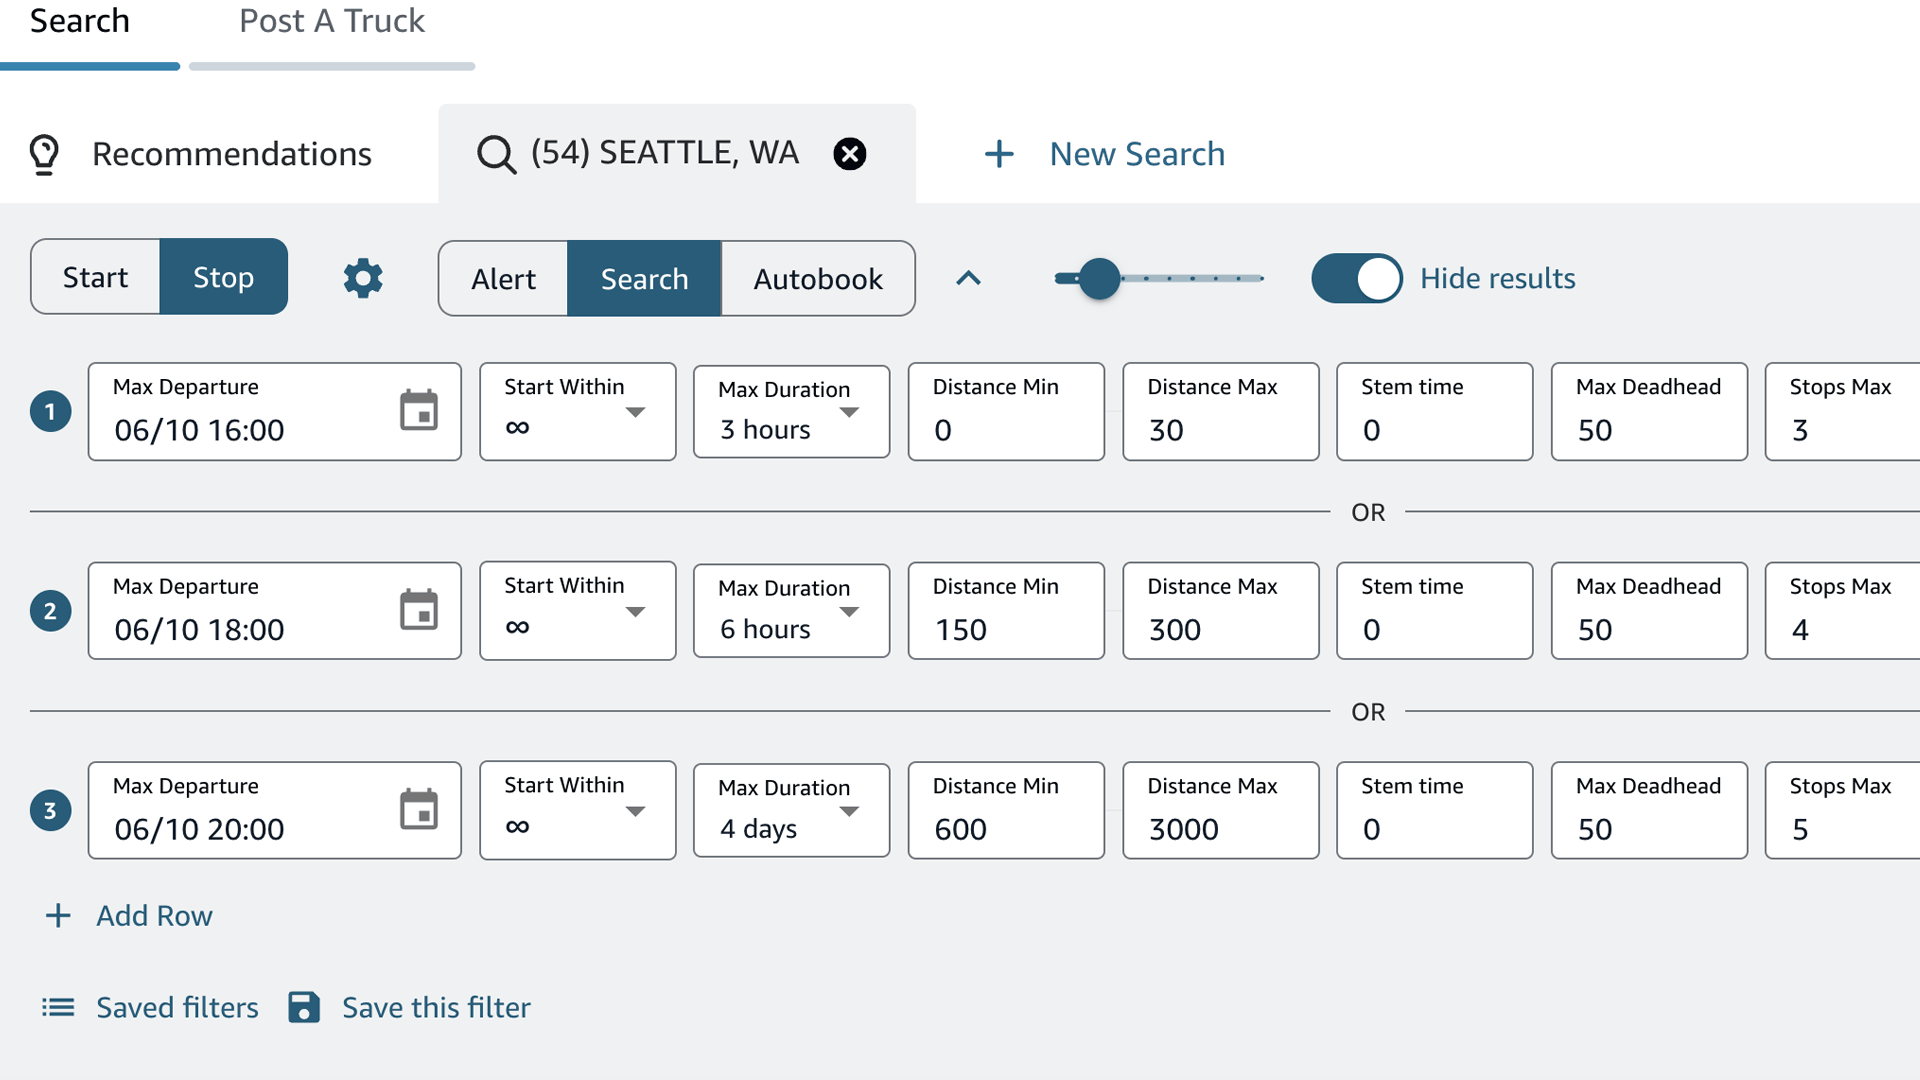
Task: Open Start Within dropdown in row 2
Action: [577, 611]
